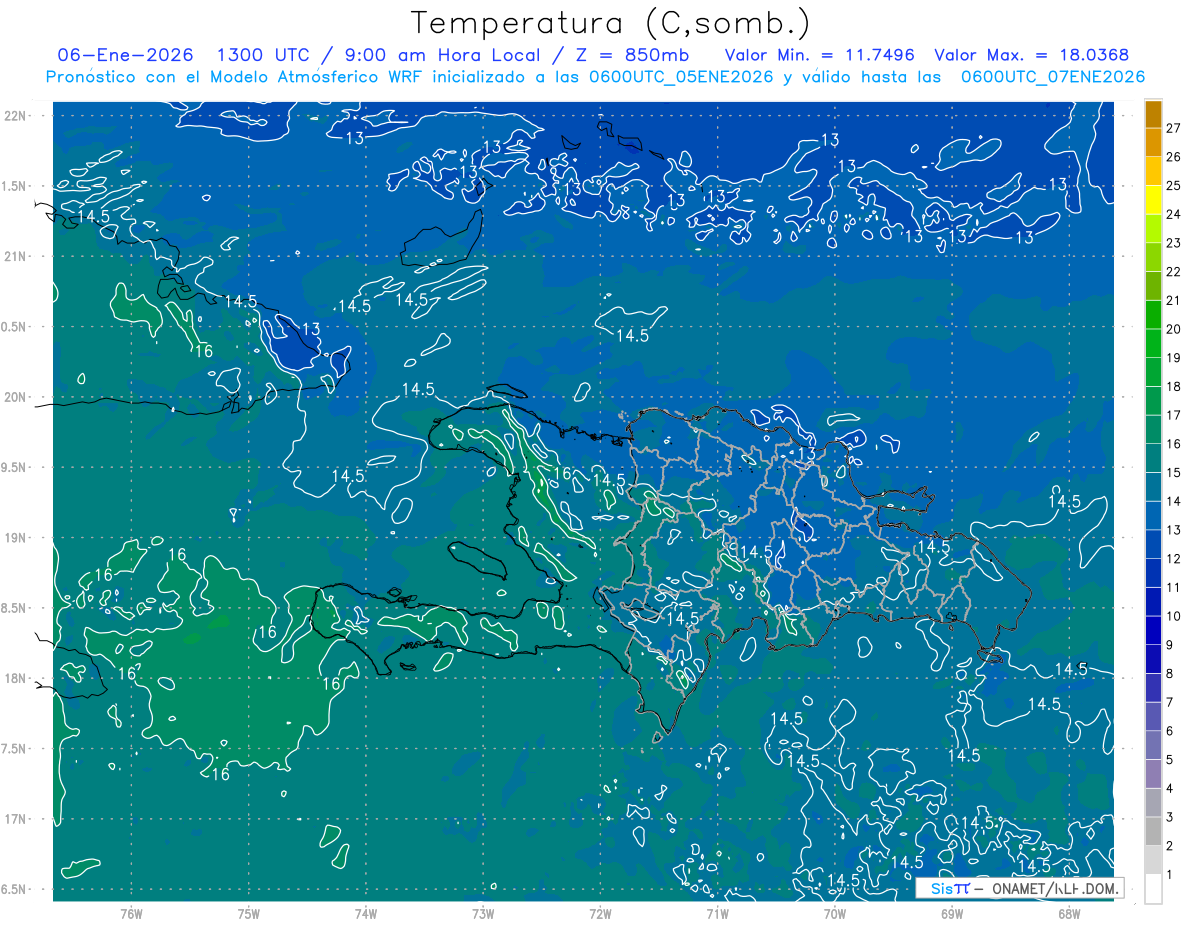Click the color scale label "7"
This screenshot has height=927, width=1200.
[1170, 703]
